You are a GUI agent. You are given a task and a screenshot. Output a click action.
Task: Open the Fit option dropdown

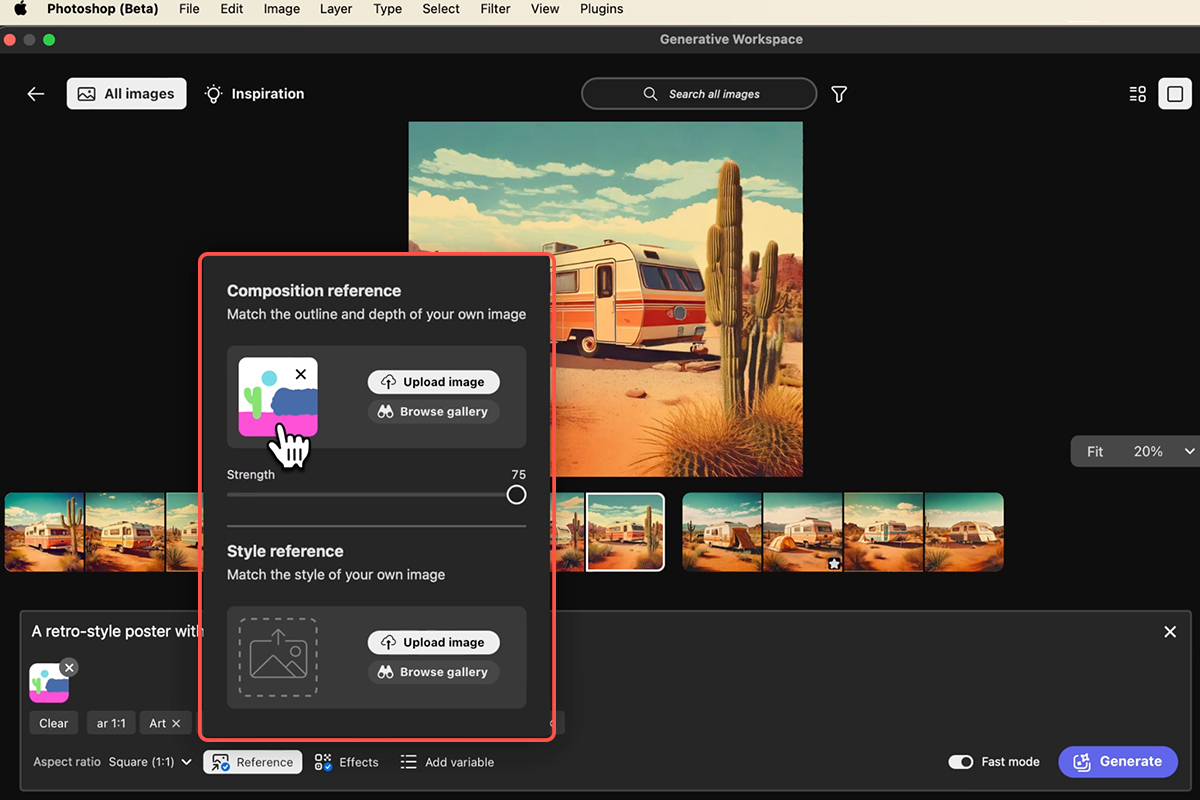tap(1095, 451)
